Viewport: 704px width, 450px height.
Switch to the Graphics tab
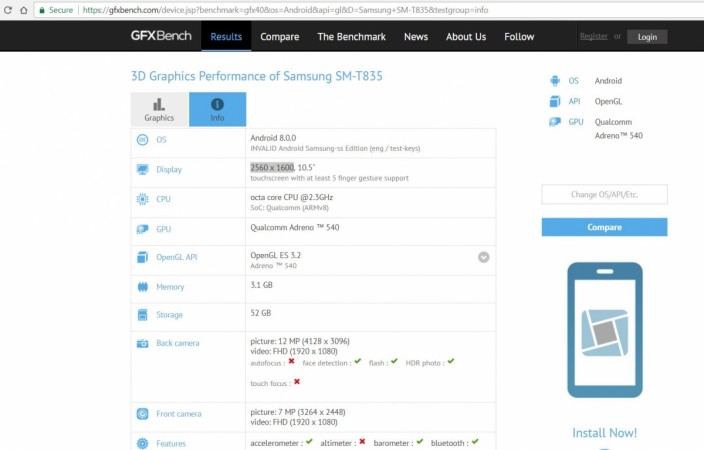tap(159, 110)
